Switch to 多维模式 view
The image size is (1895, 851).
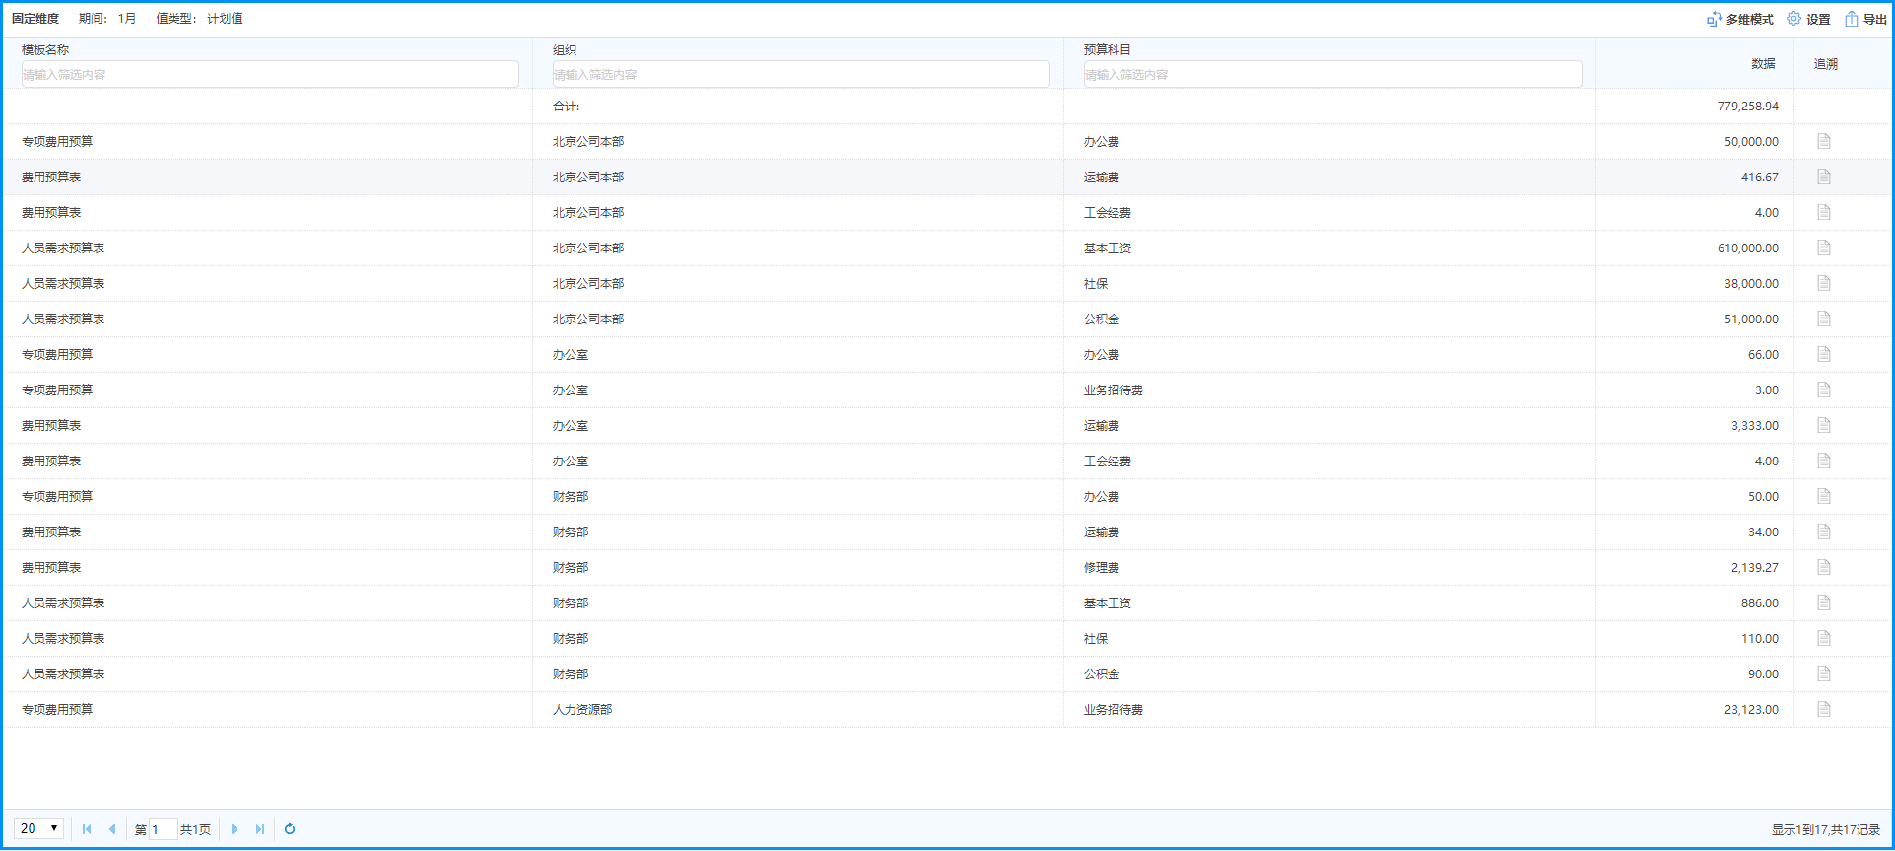point(1740,19)
